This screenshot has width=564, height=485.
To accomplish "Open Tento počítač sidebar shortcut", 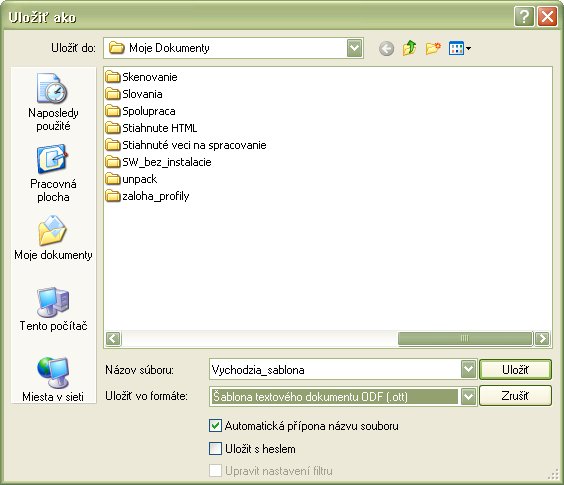I will (x=53, y=309).
